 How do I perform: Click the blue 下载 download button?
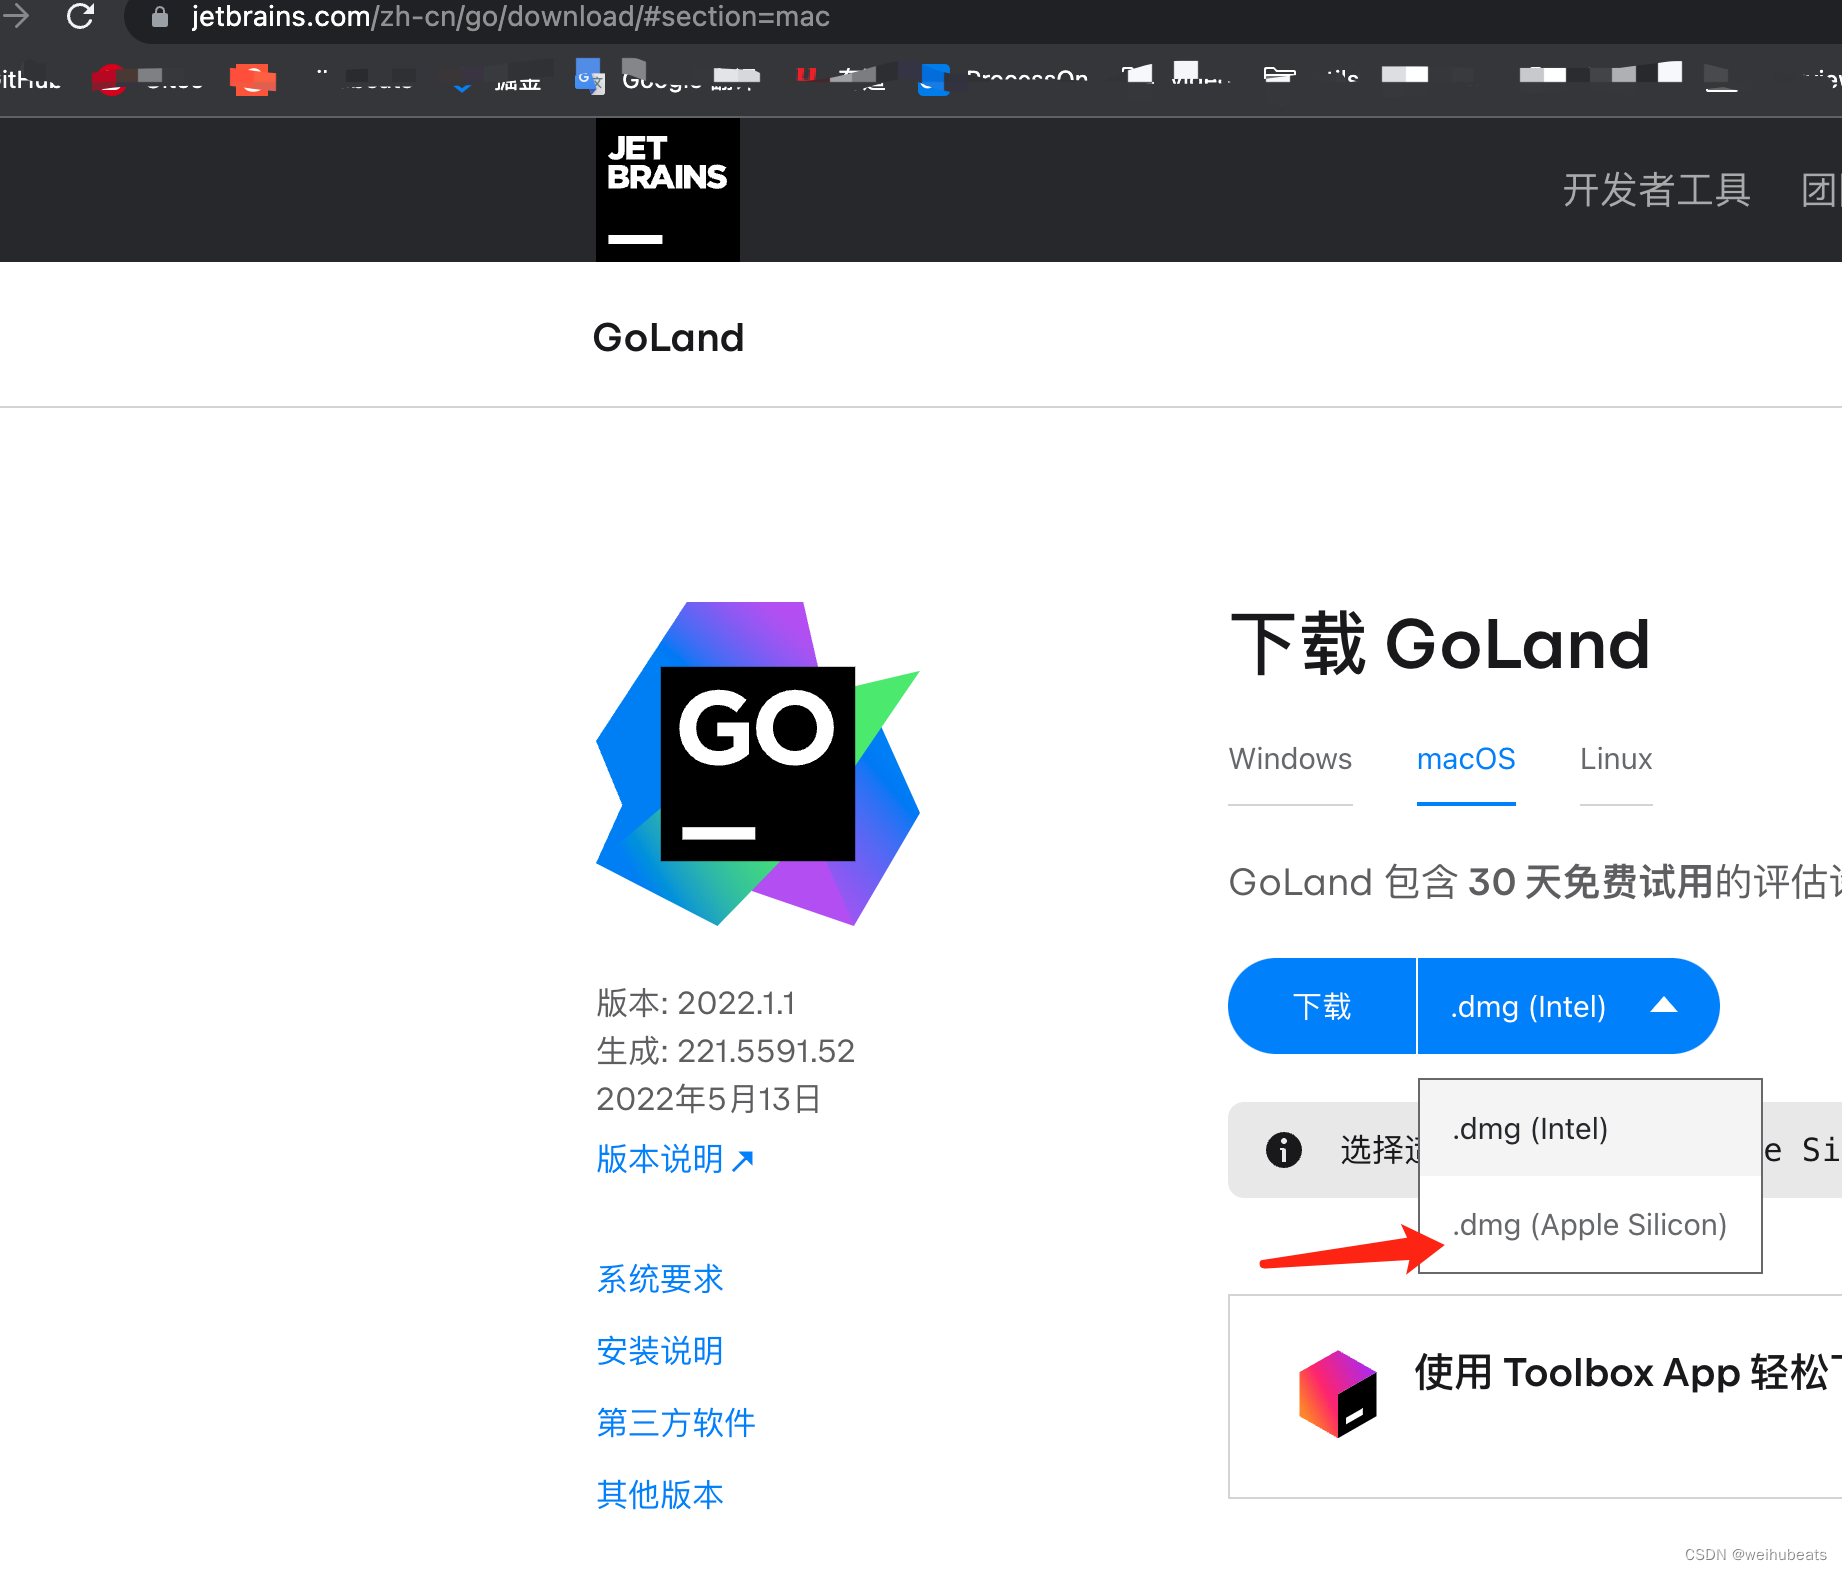(1322, 1006)
